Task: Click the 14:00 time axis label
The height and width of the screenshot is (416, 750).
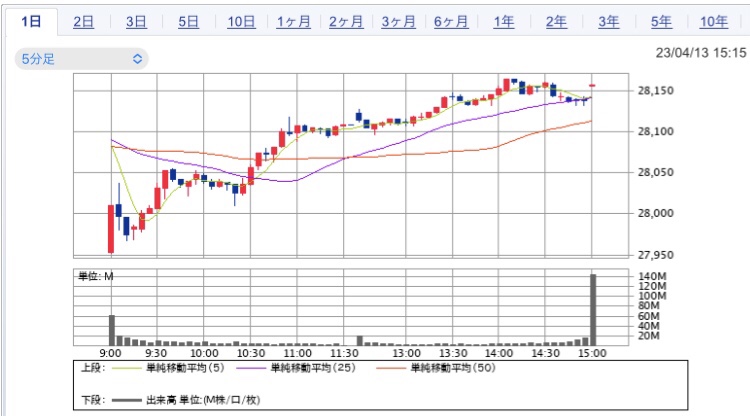Action: point(499,353)
